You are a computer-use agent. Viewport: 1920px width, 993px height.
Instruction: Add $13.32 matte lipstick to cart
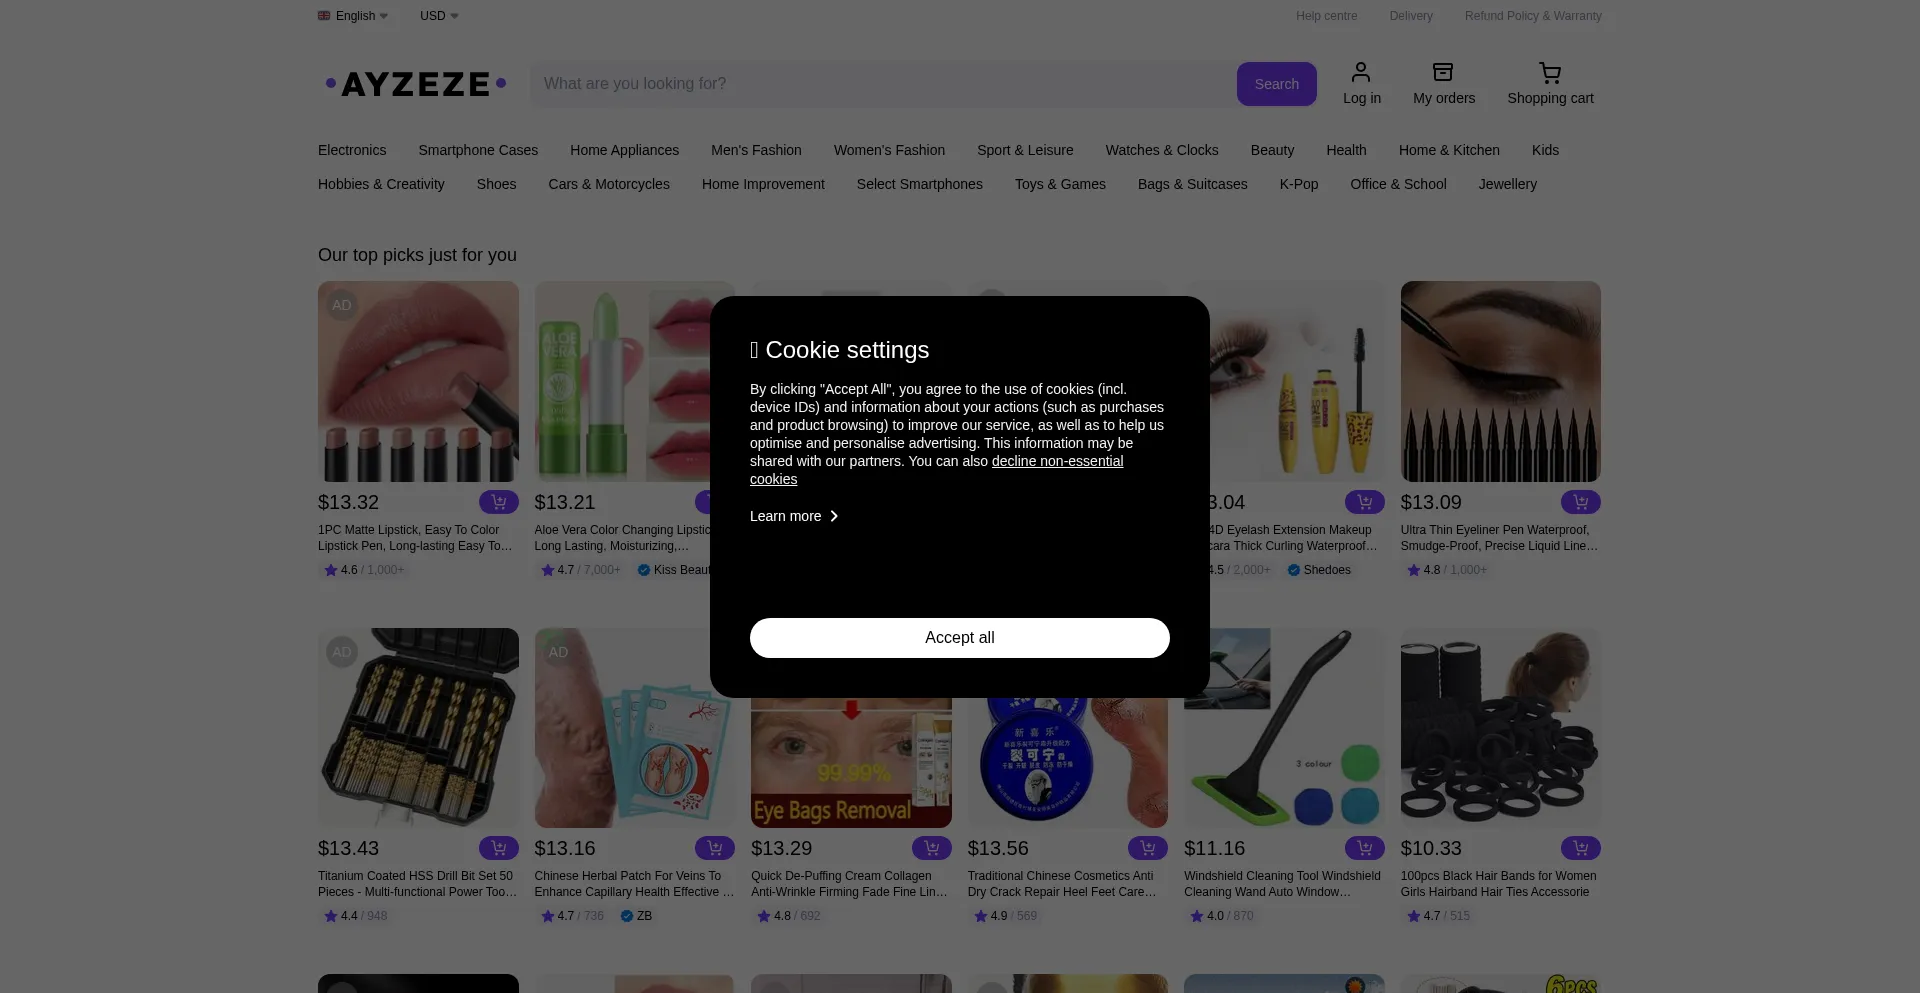(x=498, y=502)
